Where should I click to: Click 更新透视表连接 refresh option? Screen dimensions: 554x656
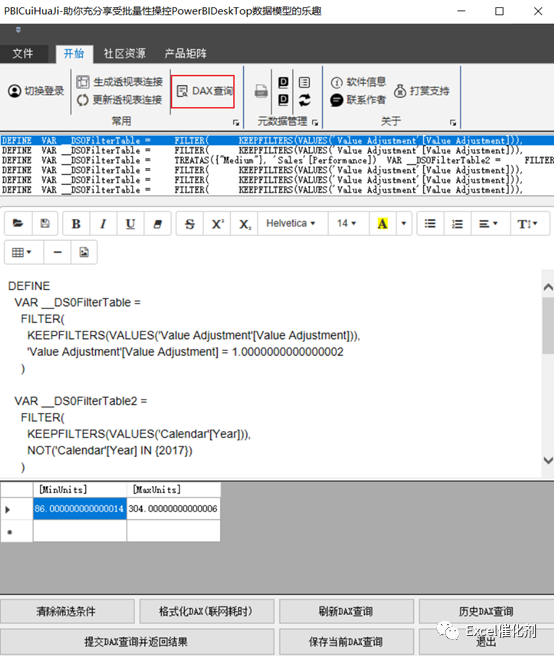120,100
